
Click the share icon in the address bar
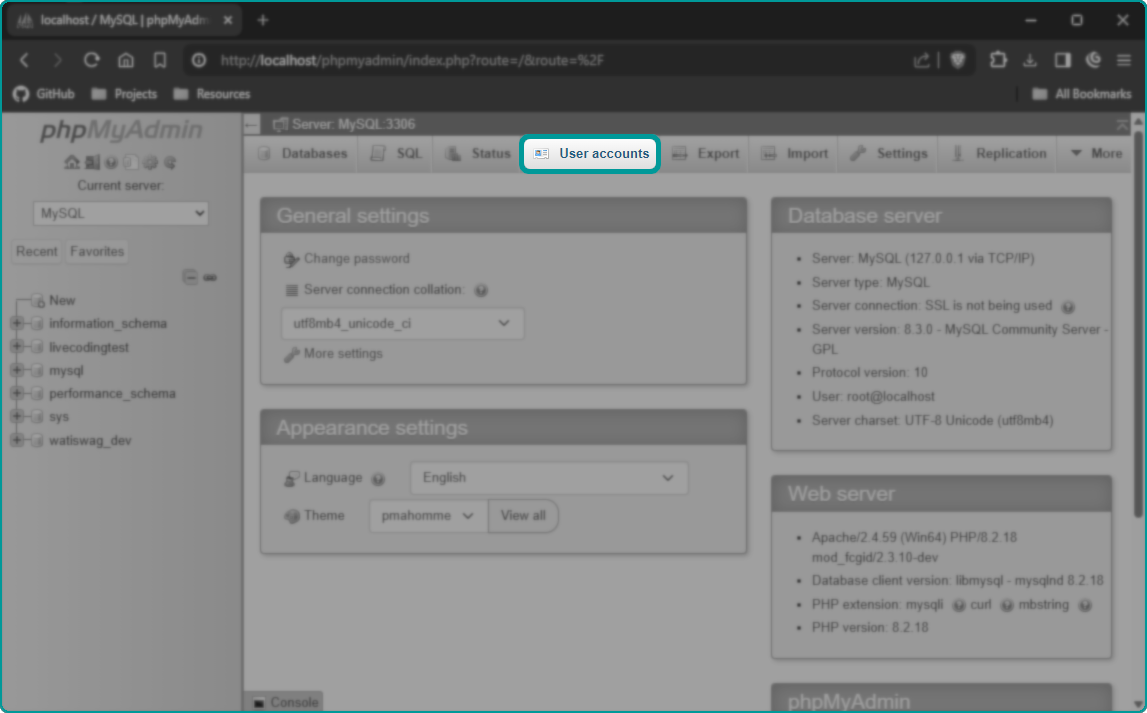pos(922,60)
